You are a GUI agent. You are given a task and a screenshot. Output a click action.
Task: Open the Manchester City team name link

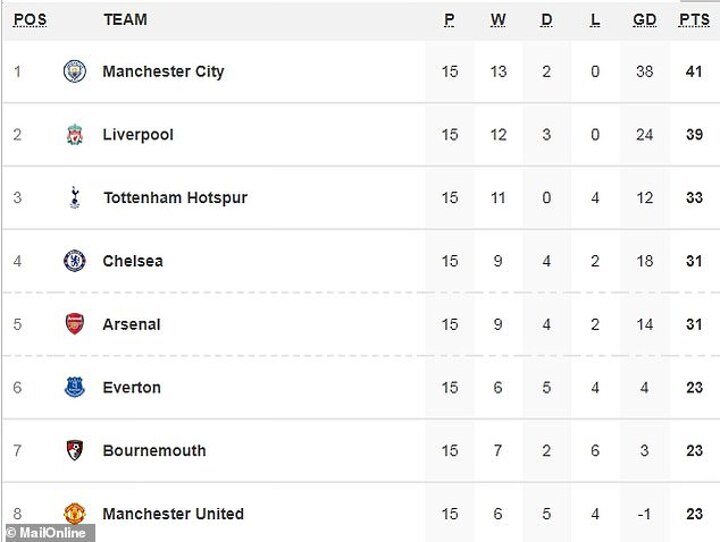(x=163, y=72)
